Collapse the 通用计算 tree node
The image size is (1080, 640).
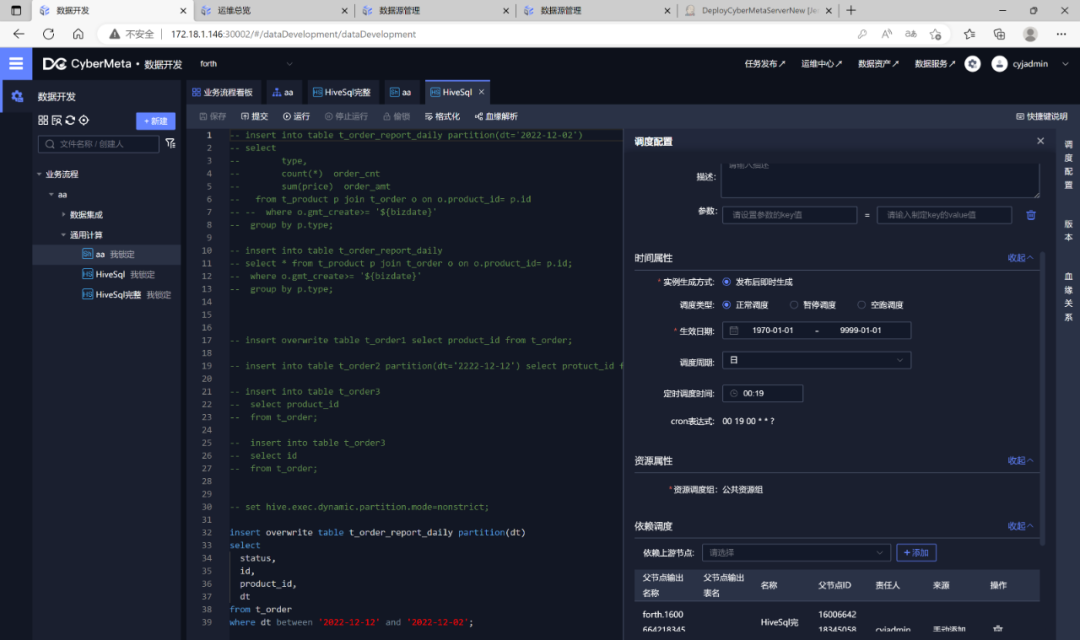tap(63, 235)
